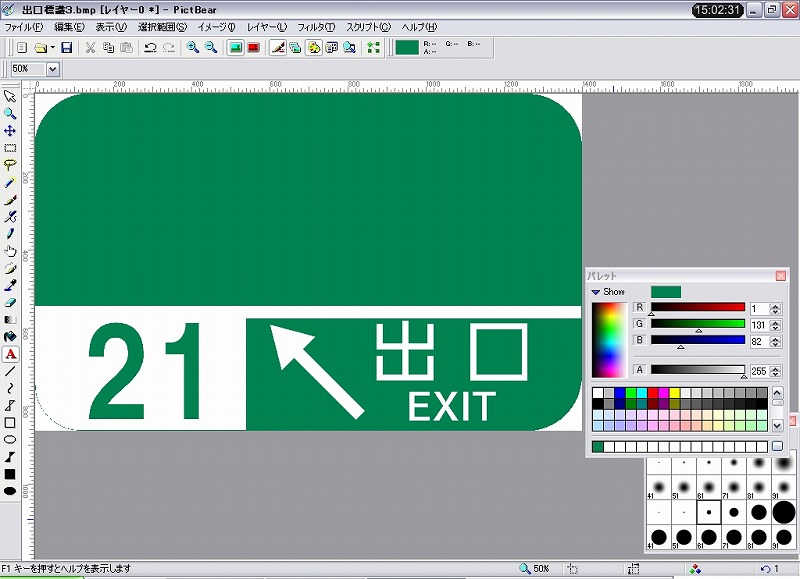800x579 pixels.
Task: Undo the last action
Action: (150, 47)
